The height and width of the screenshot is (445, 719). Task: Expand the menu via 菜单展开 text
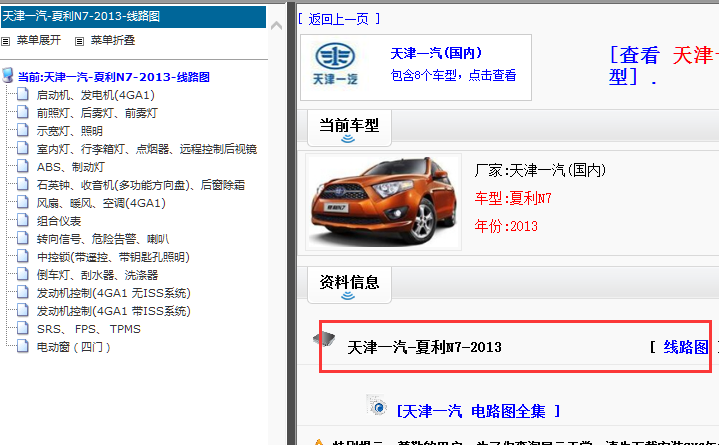pos(39,40)
